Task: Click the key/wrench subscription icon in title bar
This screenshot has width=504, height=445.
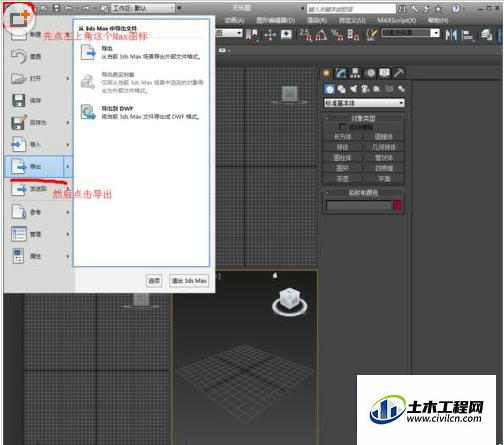Action: 414,8
